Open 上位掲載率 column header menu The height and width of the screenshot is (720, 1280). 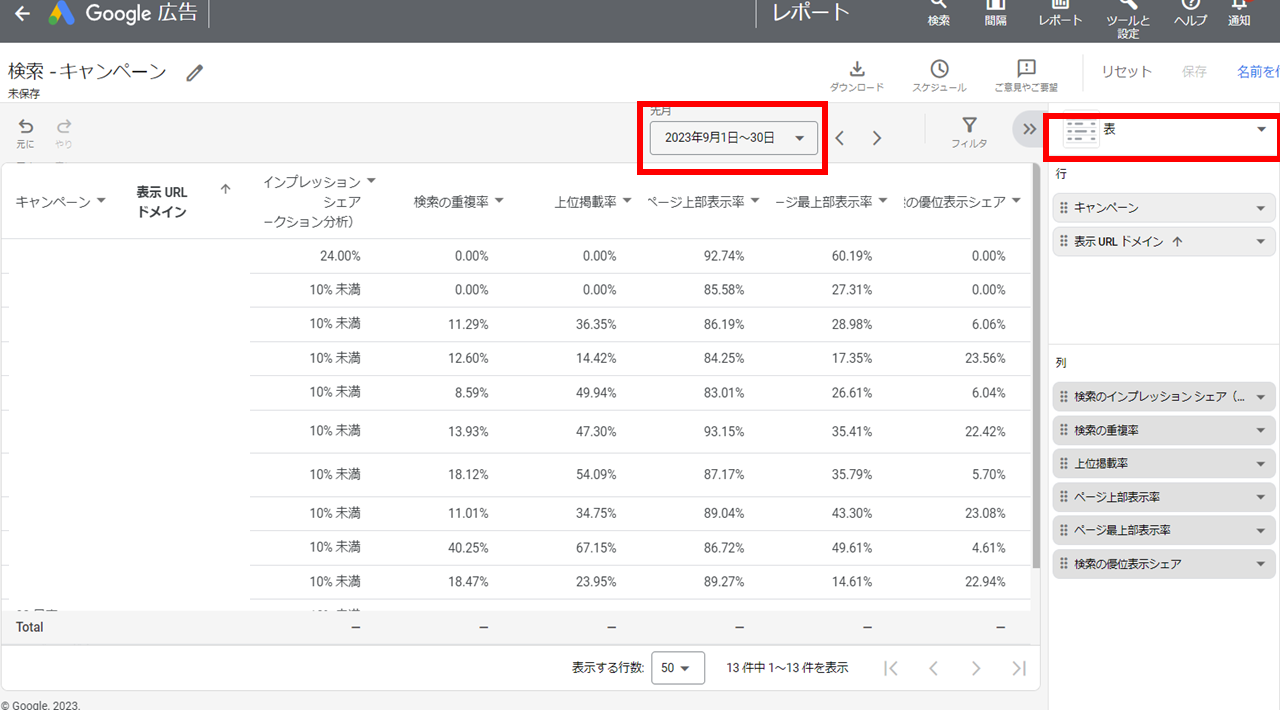(627, 201)
